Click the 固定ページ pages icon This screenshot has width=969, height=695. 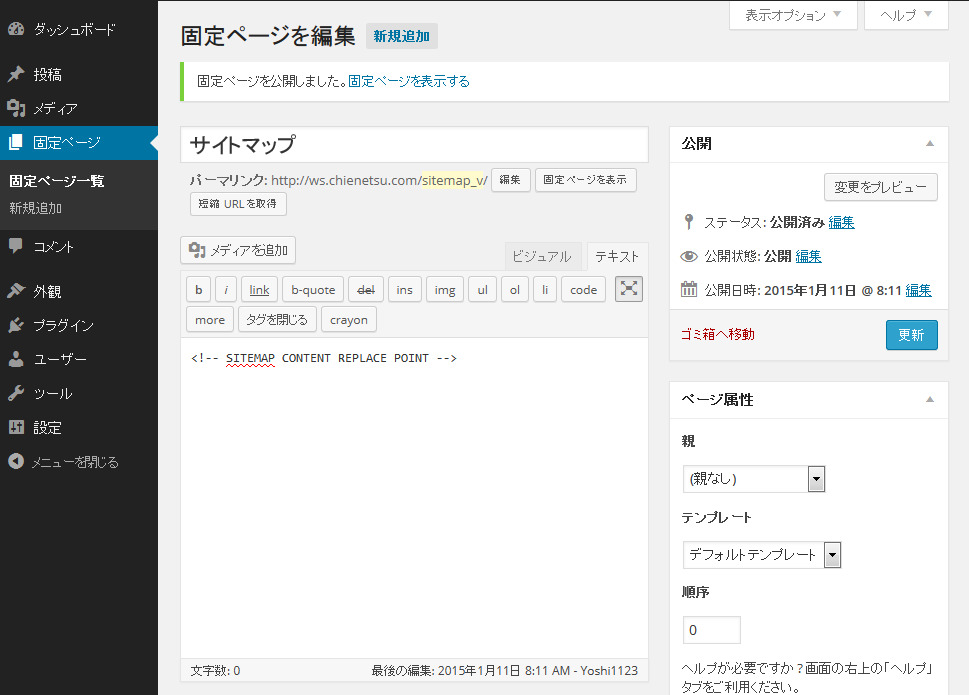point(16,143)
